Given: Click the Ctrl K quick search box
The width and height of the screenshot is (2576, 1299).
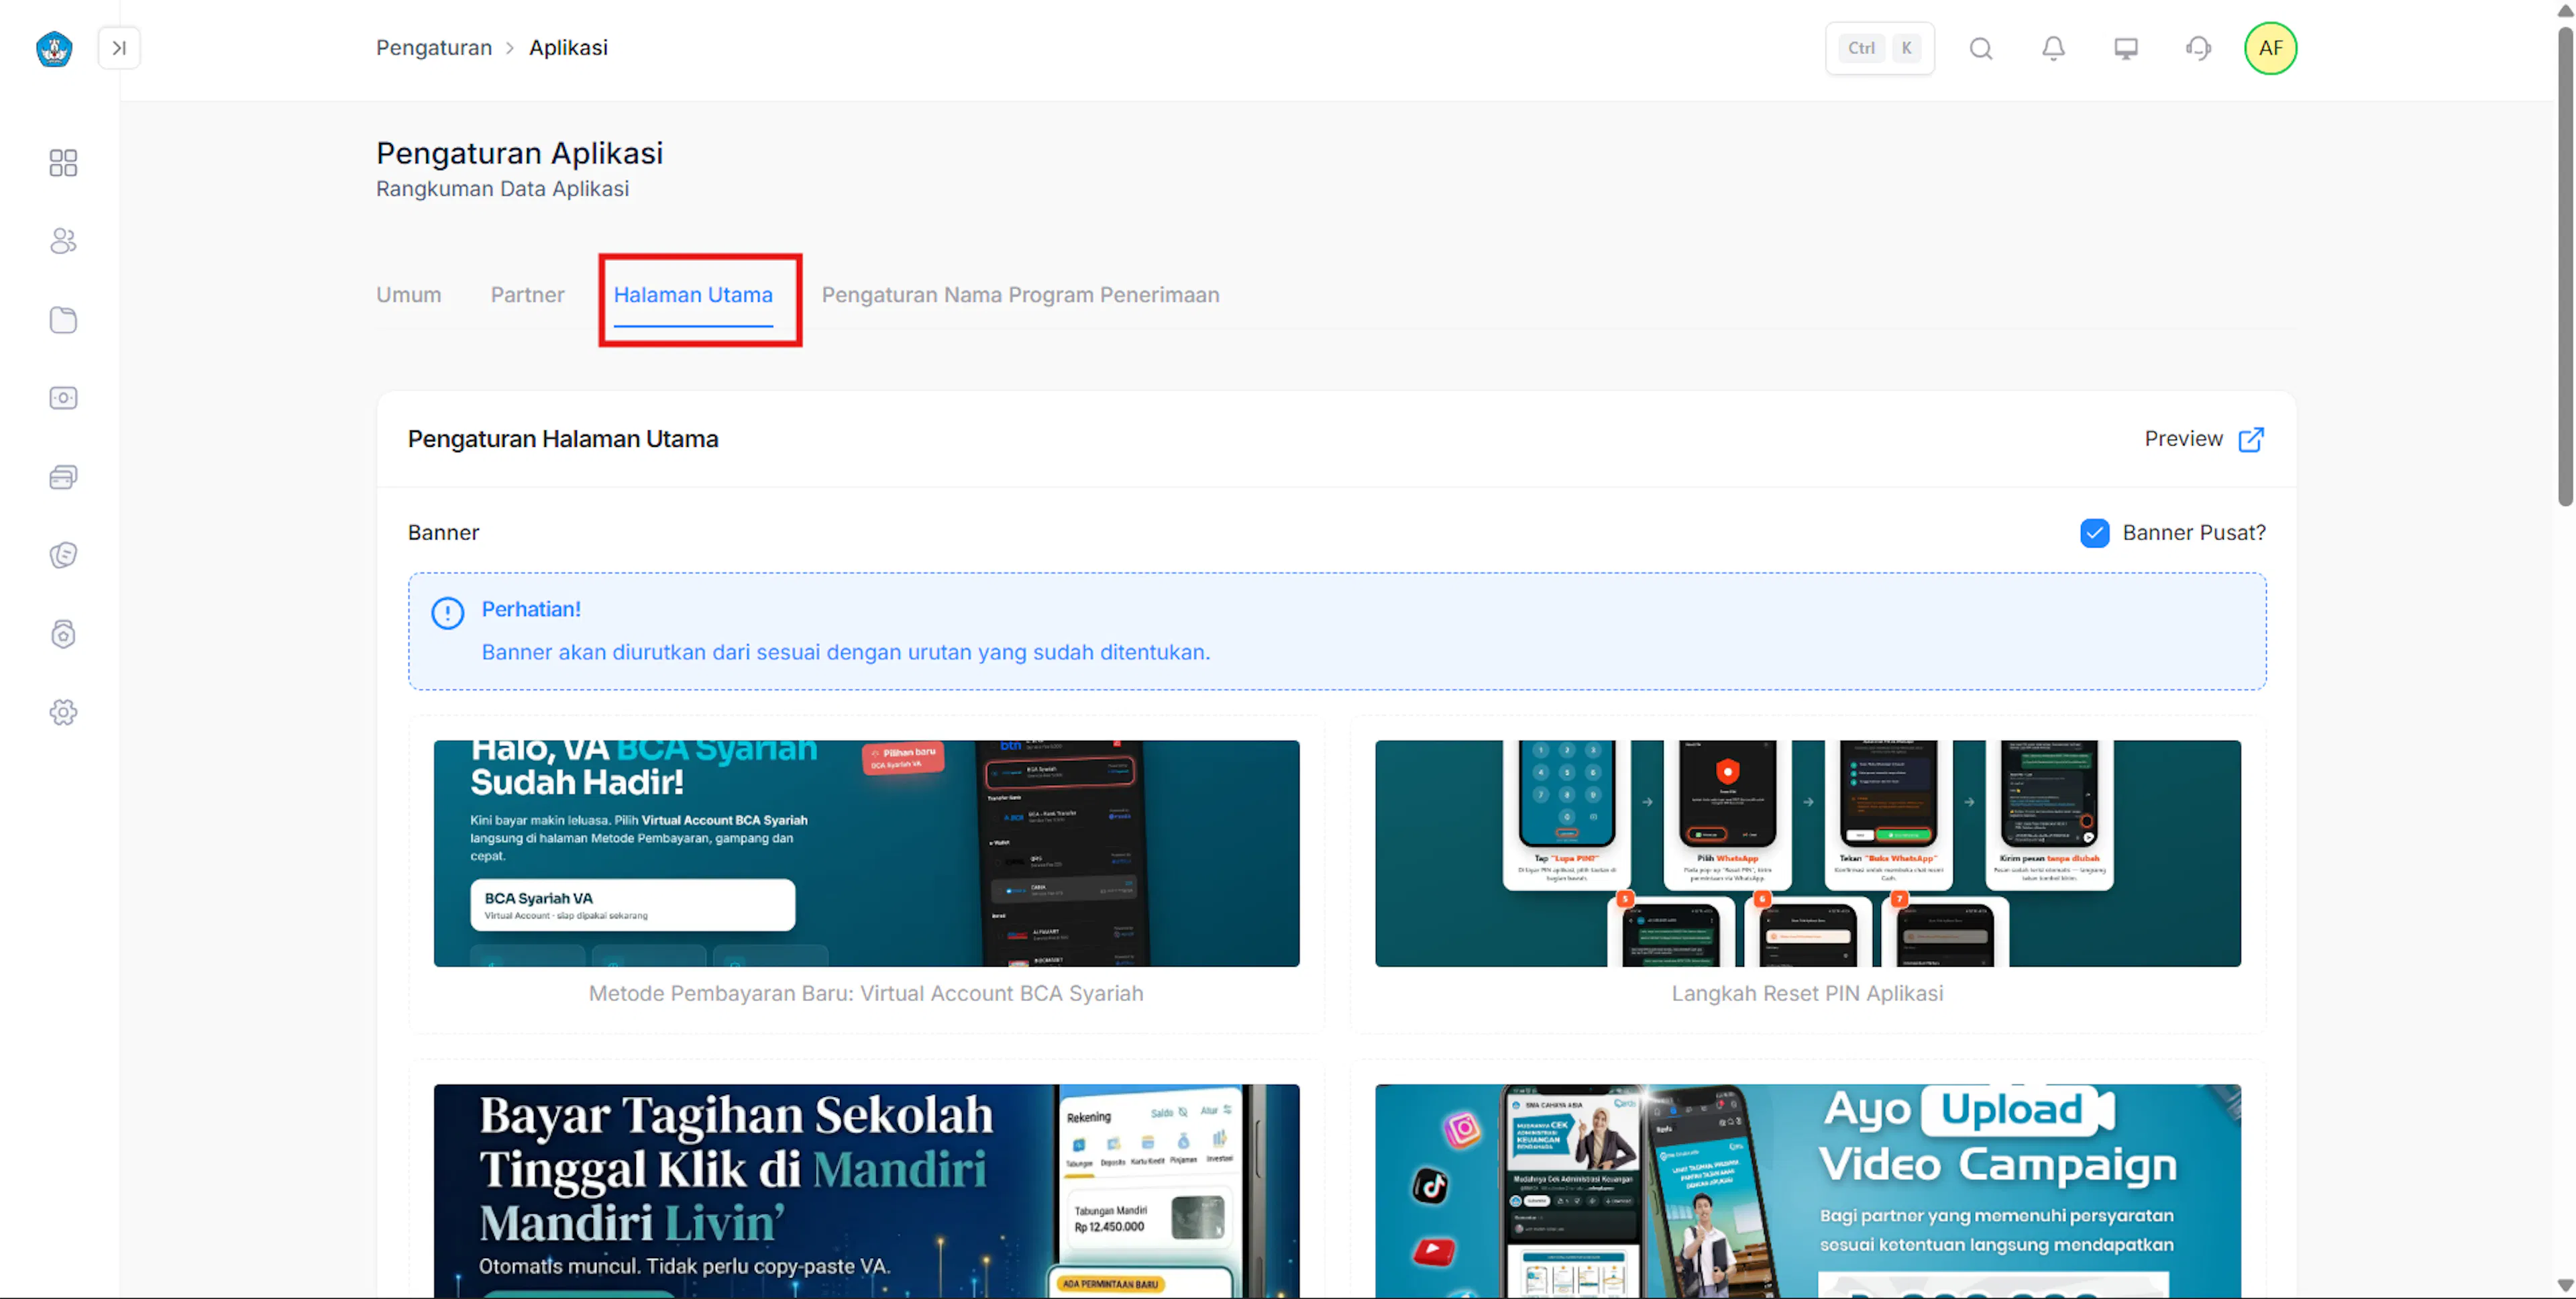Looking at the screenshot, I should (1880, 48).
